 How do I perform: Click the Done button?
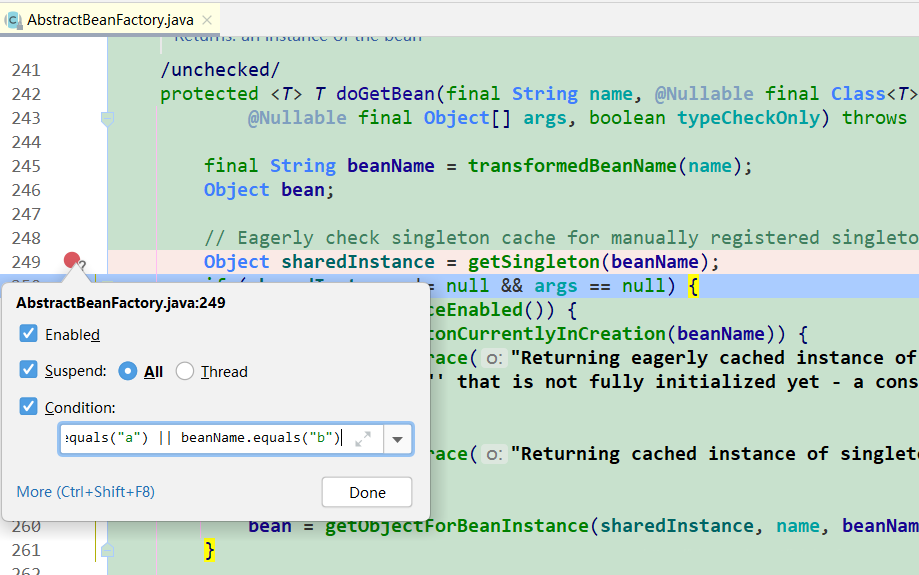(367, 492)
